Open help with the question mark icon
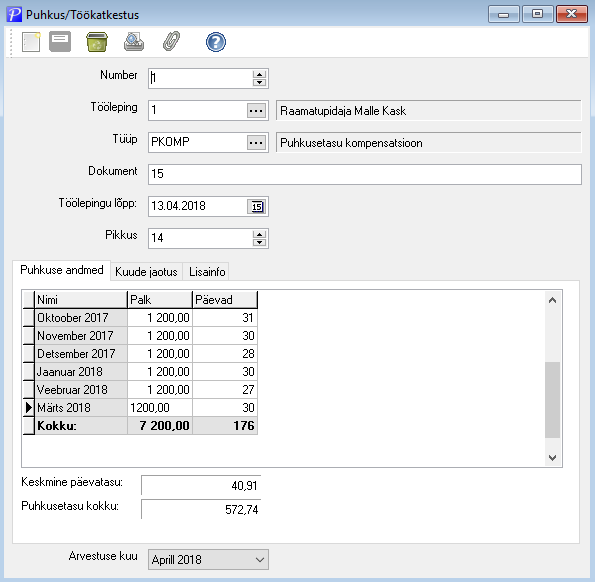Viewport: 595px width, 582px height. coord(216,42)
